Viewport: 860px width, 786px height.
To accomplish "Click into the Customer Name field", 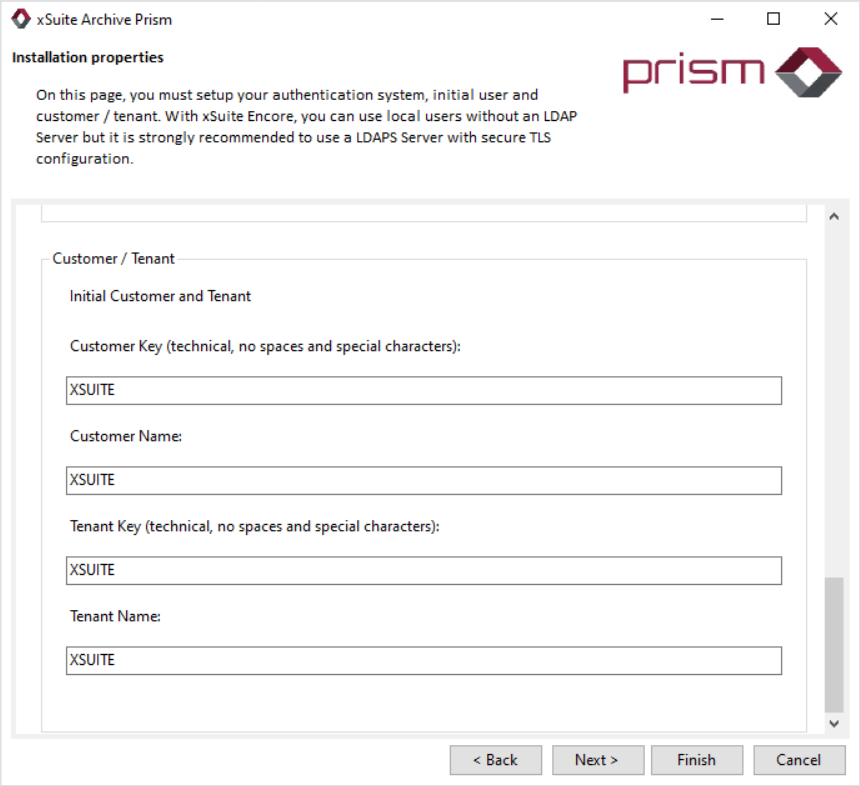I will [x=423, y=481].
